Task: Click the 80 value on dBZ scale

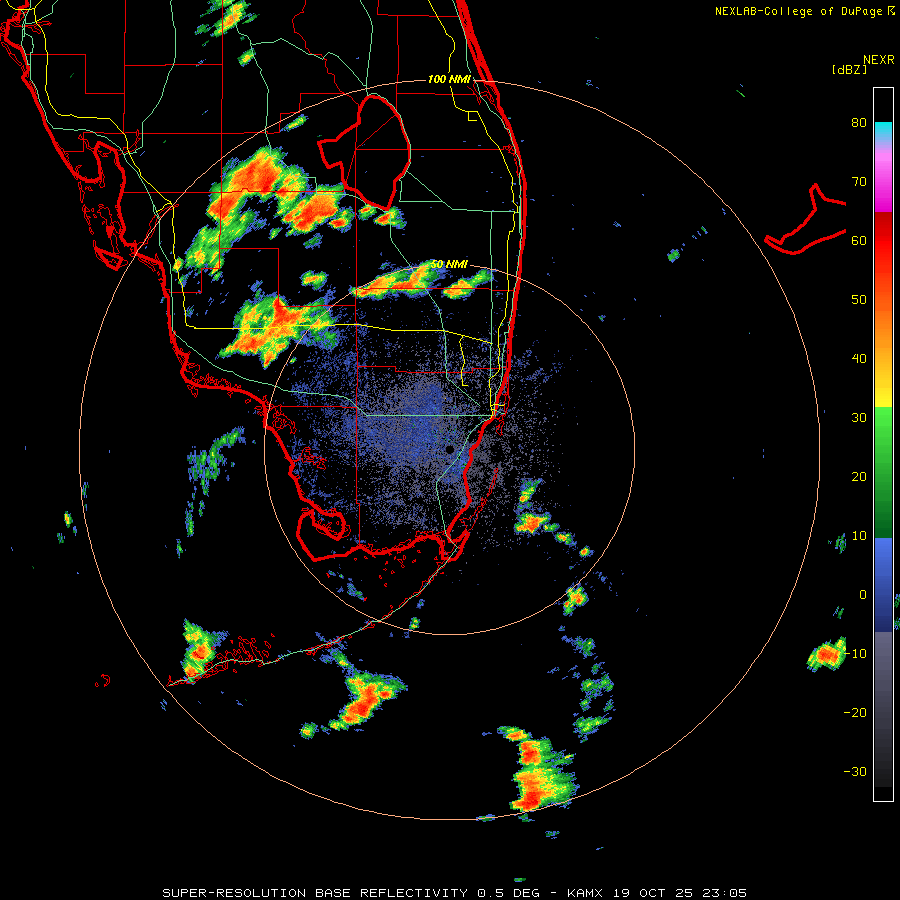Action: pyautogui.click(x=859, y=122)
